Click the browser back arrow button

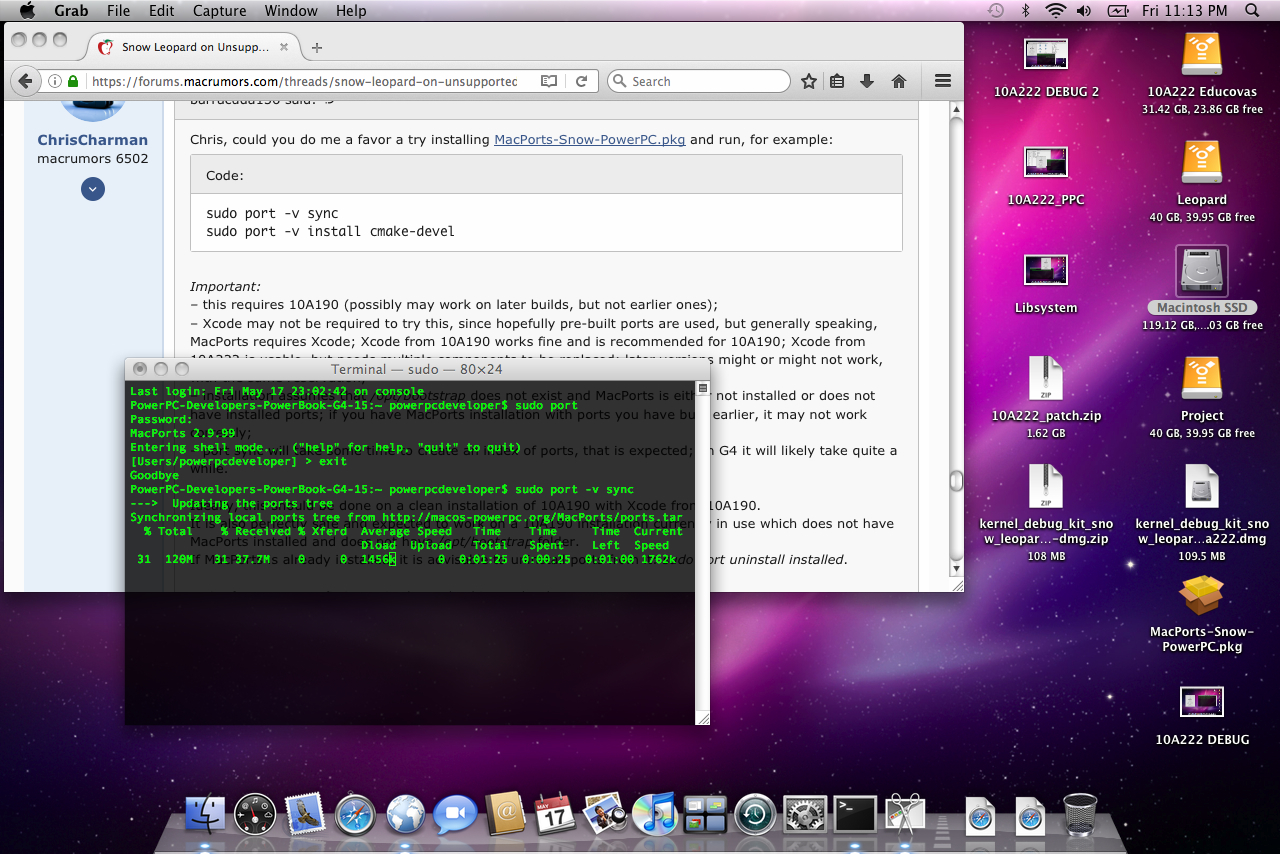(x=25, y=81)
